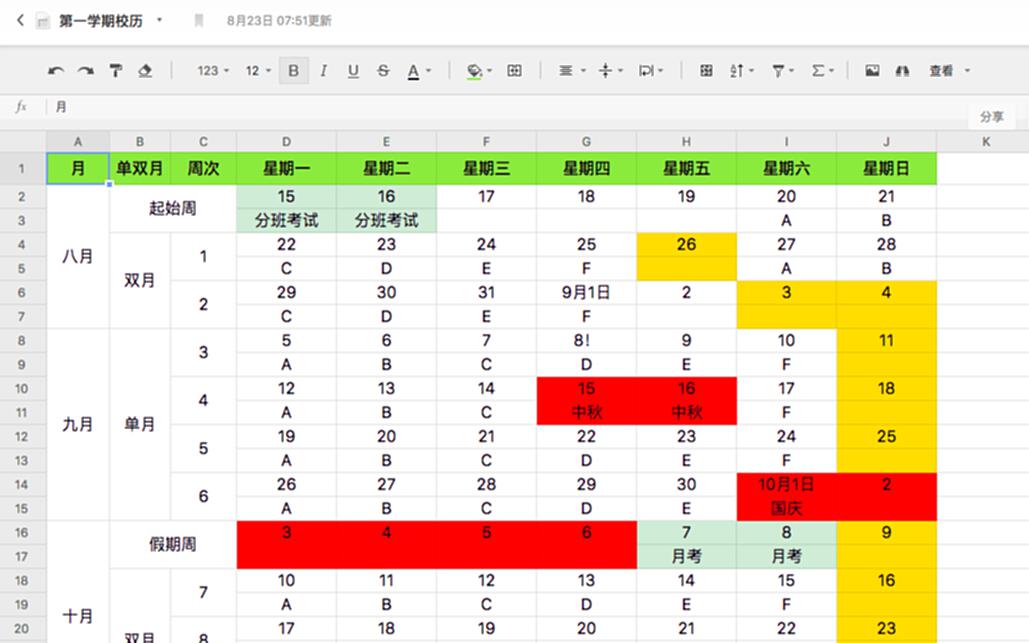Click the fill color bucket icon
This screenshot has height=643, width=1029.
[x=474, y=71]
